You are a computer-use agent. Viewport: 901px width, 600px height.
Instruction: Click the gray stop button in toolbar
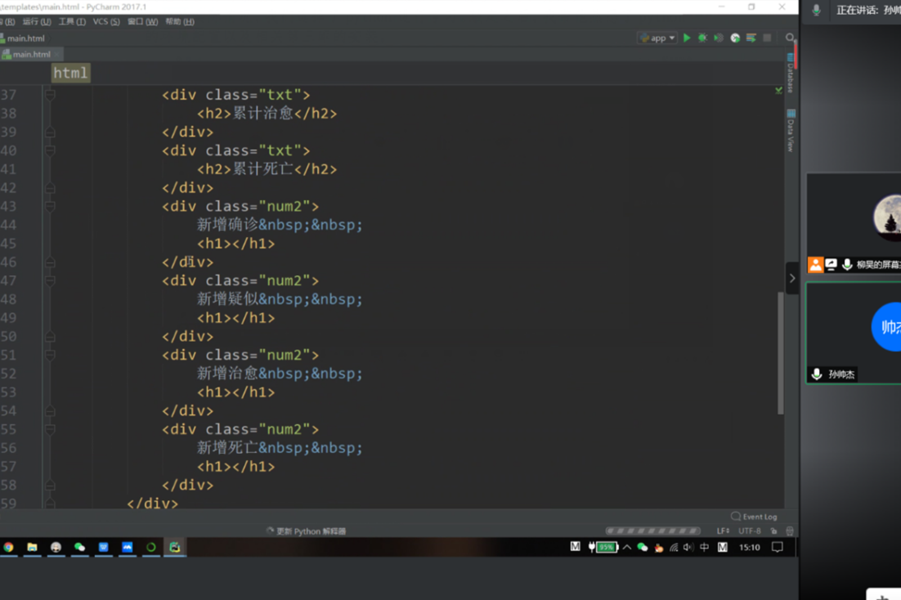click(x=767, y=38)
